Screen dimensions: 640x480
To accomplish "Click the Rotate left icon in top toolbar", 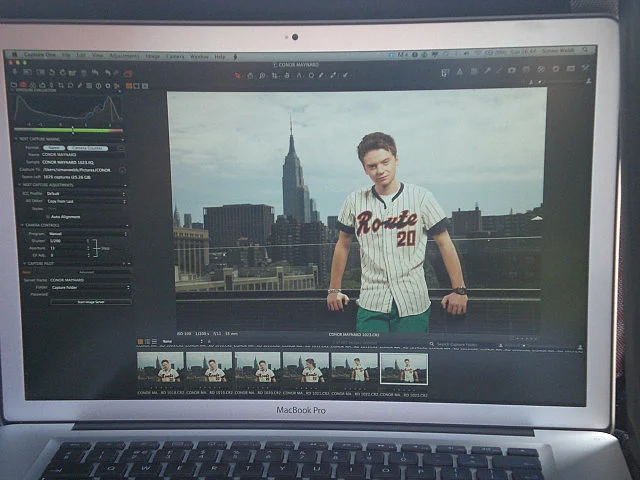I will click(52, 73).
